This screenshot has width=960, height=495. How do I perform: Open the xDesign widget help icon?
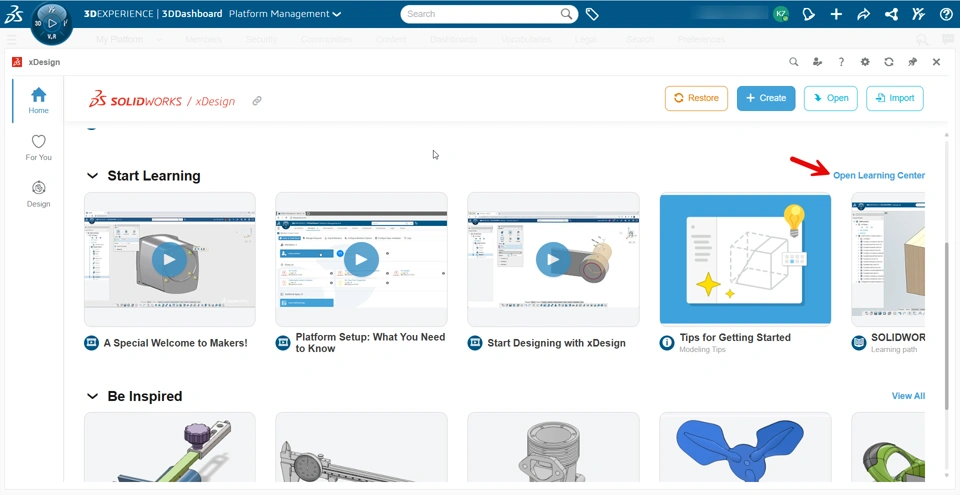point(841,62)
